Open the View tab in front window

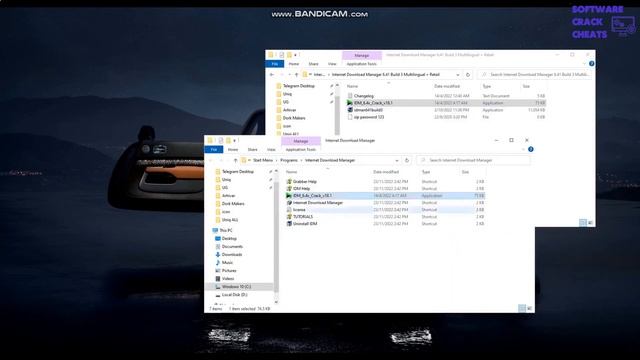click(x=271, y=149)
